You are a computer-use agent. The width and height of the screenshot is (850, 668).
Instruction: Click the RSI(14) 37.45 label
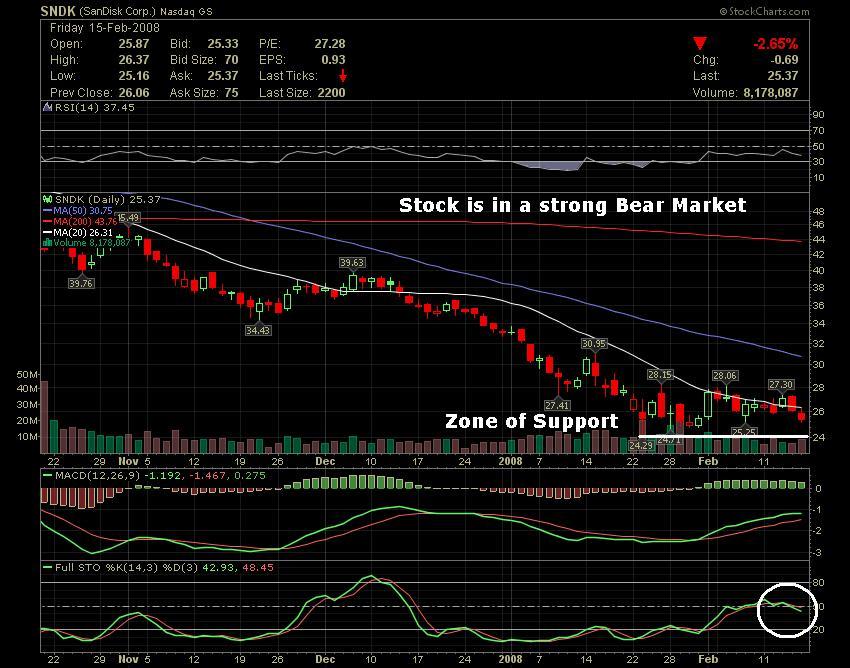94,107
